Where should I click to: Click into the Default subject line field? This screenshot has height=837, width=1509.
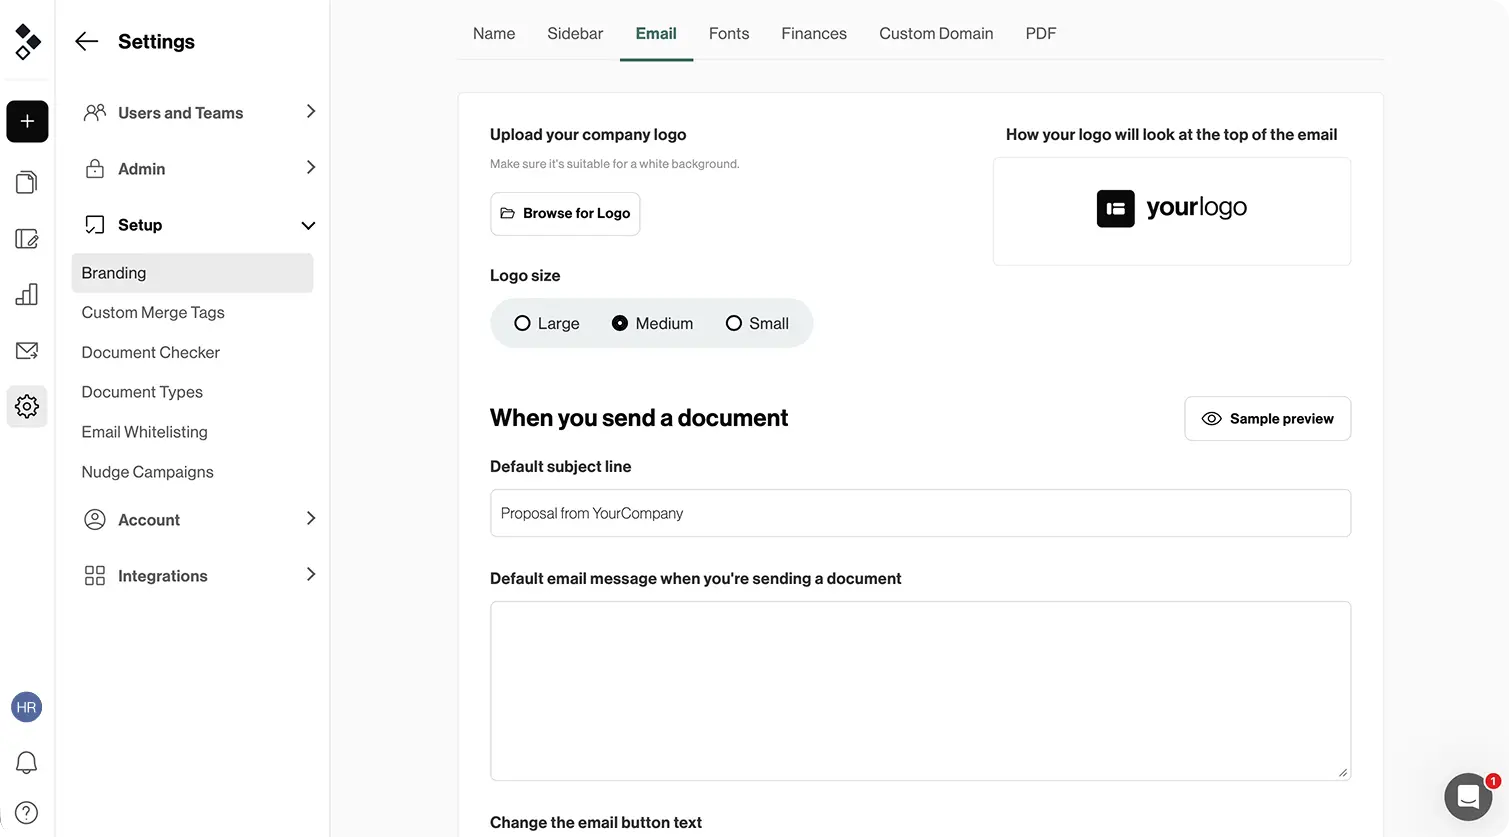[920, 513]
